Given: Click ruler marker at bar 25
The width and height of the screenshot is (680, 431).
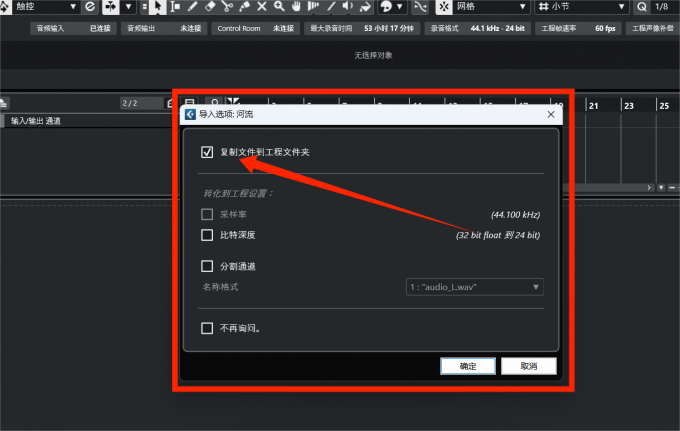Looking at the screenshot, I should click(x=664, y=105).
